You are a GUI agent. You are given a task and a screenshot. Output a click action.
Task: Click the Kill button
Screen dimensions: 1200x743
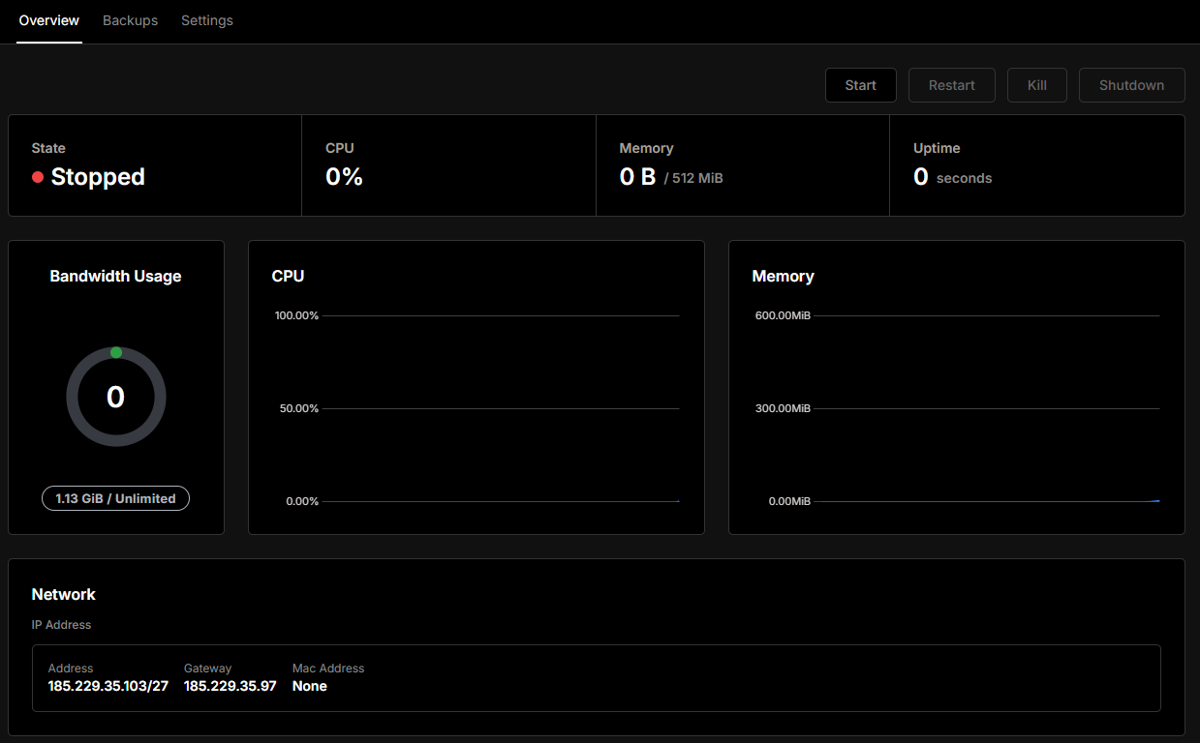[1037, 85]
